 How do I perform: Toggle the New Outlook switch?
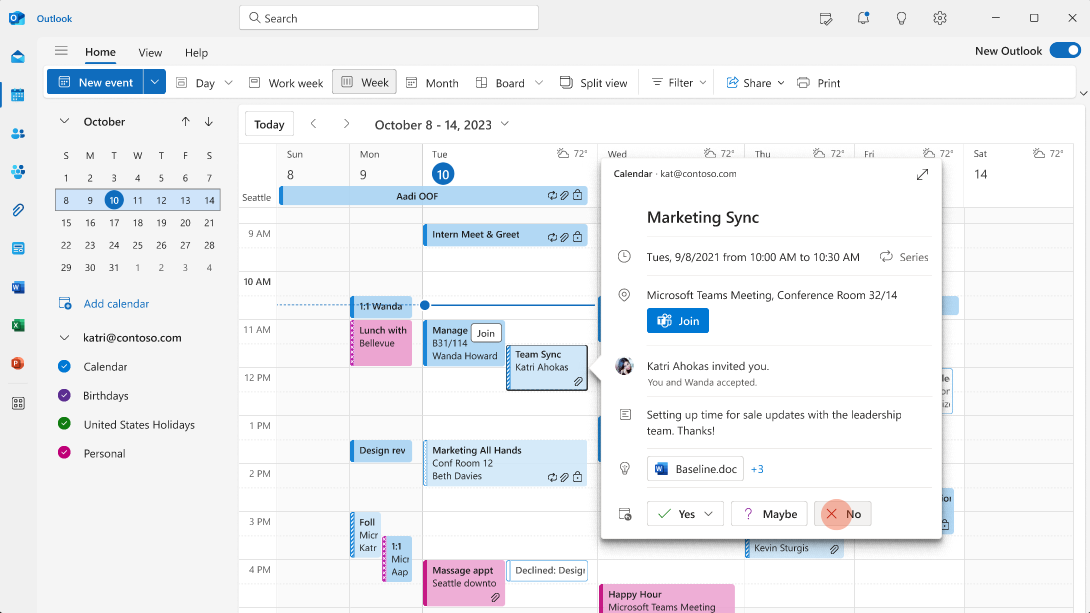point(1064,51)
